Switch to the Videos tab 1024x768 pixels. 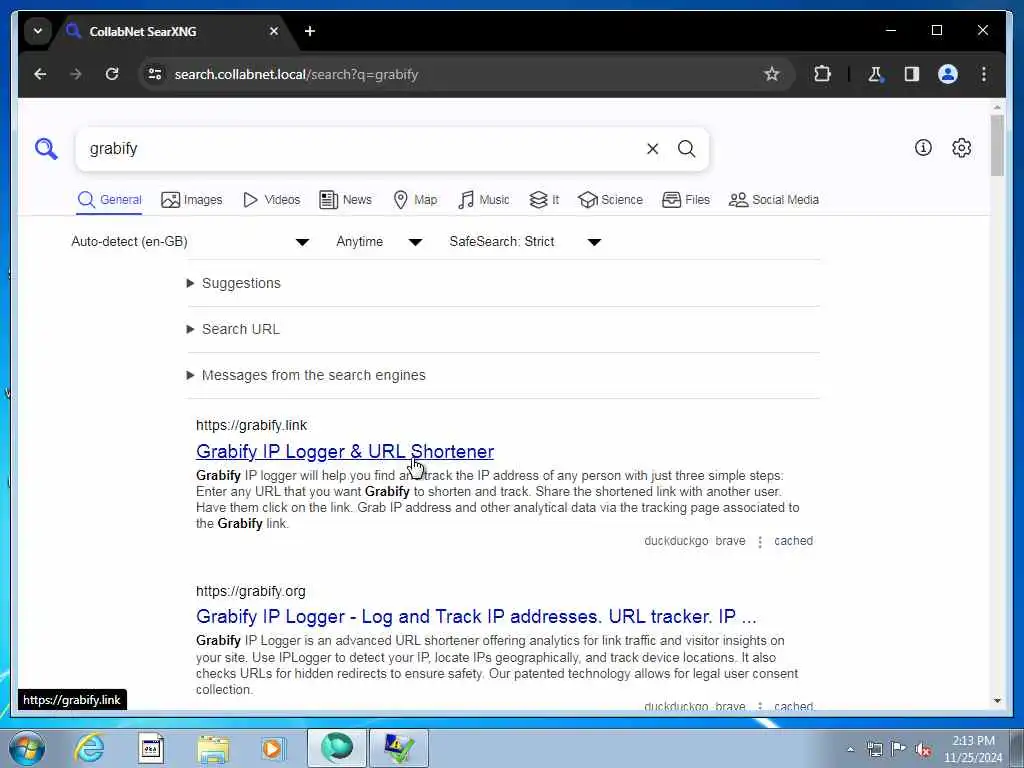(x=271, y=200)
